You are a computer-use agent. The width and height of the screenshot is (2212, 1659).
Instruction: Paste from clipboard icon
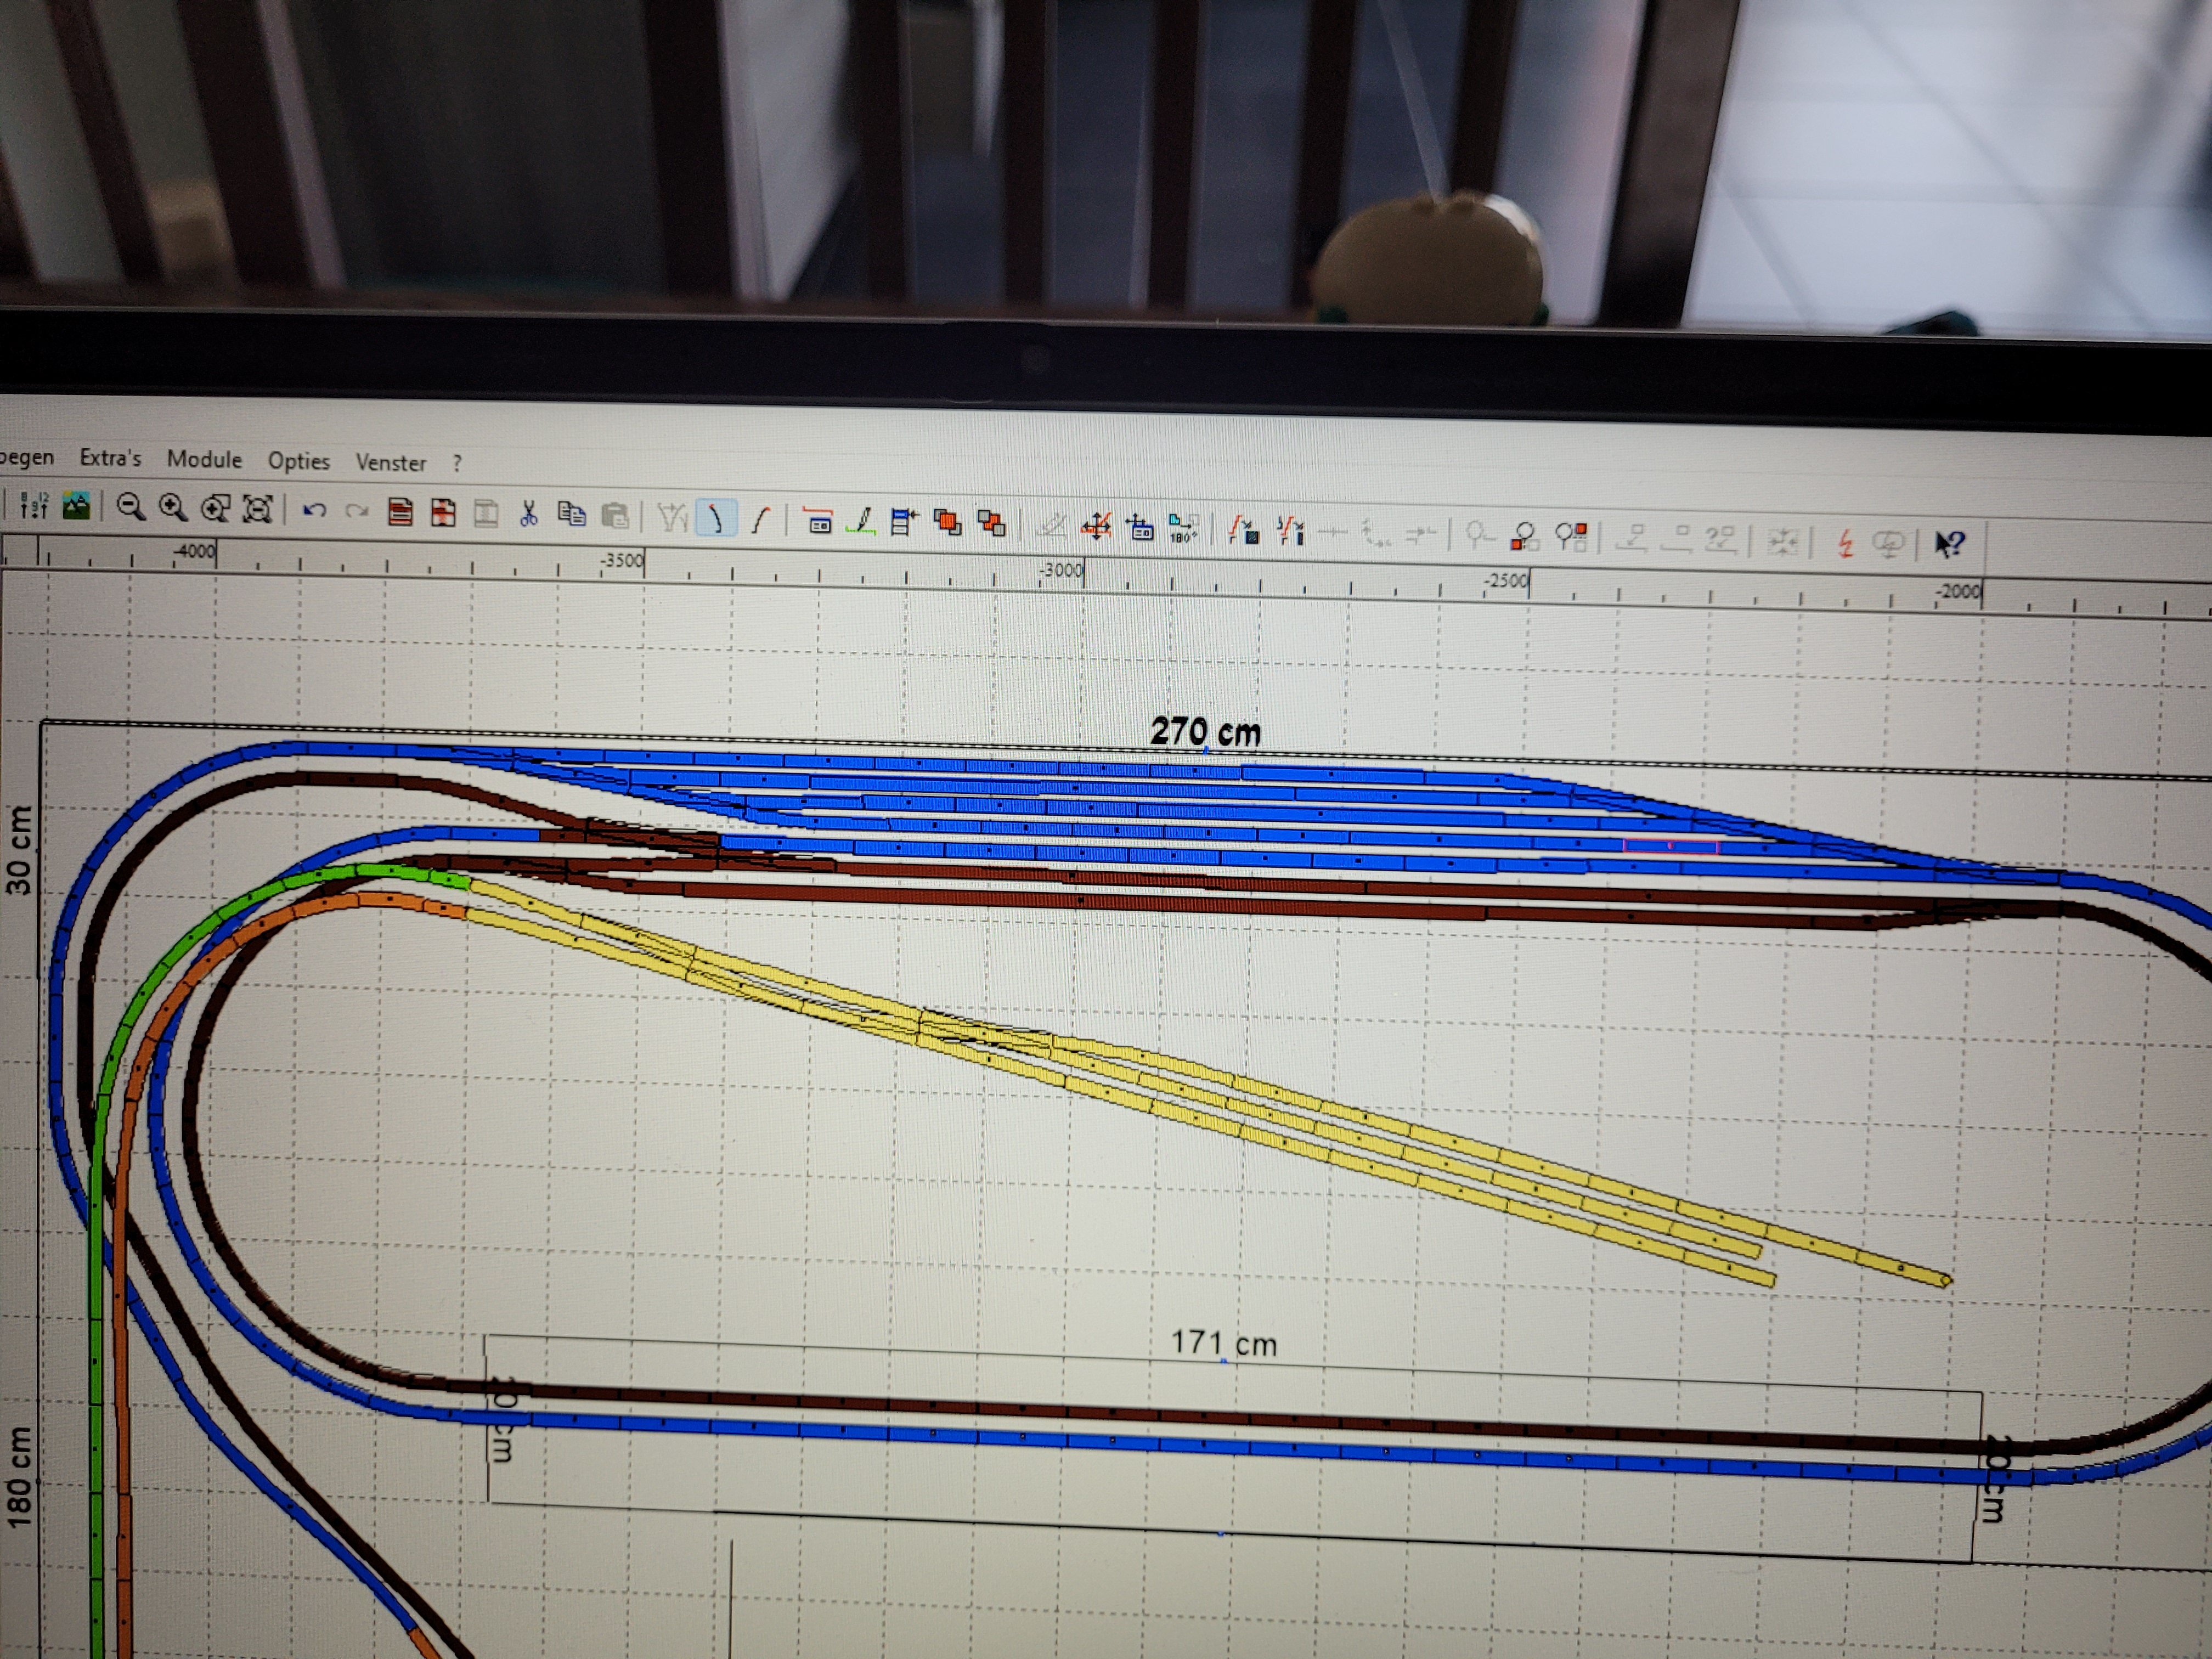tap(615, 516)
